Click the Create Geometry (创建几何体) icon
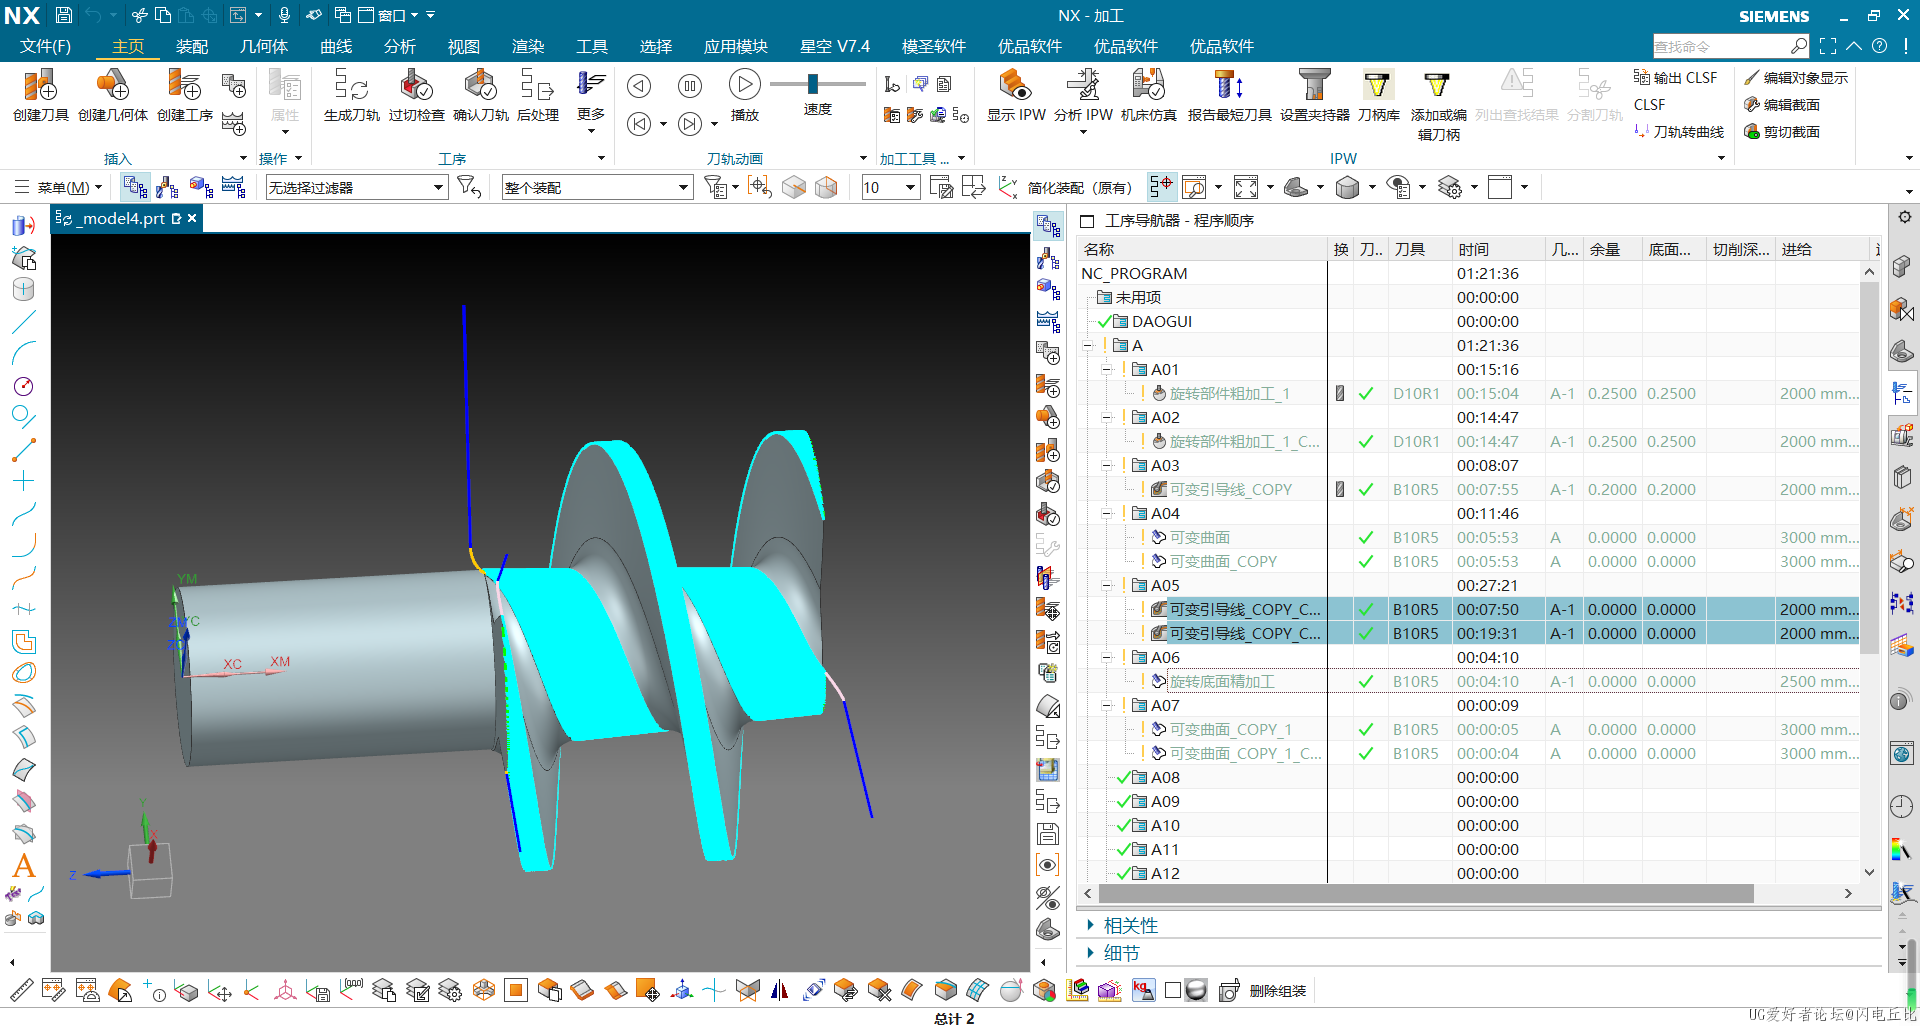This screenshot has height=1026, width=1920. (113, 86)
